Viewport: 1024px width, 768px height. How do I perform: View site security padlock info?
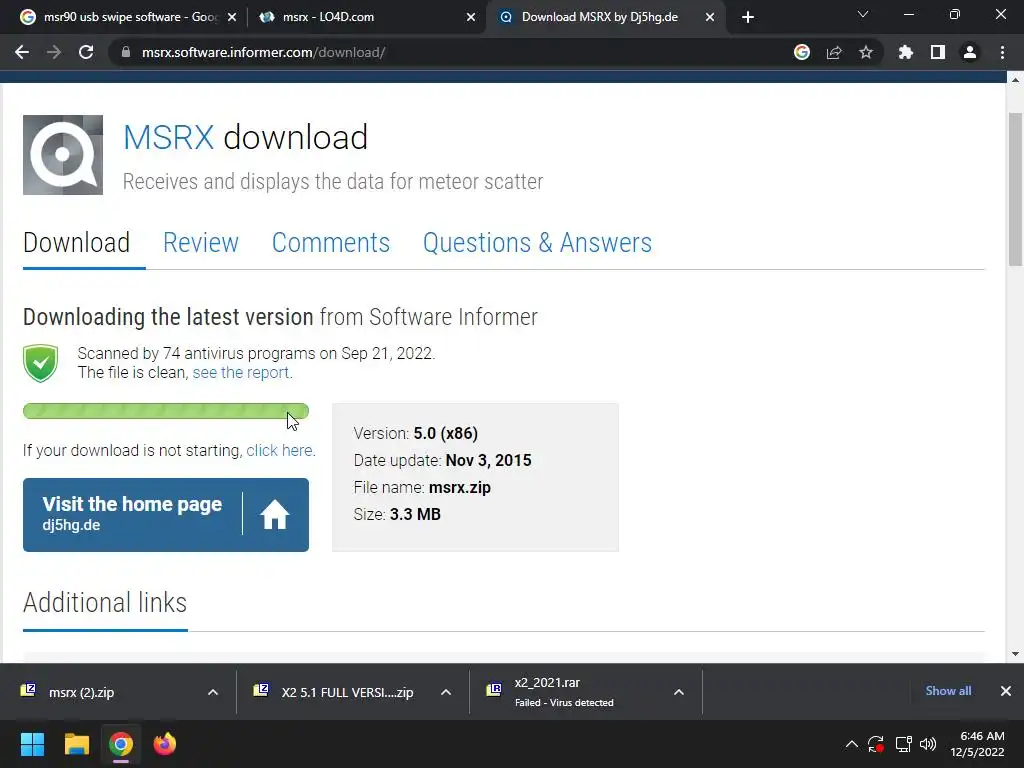point(126,52)
